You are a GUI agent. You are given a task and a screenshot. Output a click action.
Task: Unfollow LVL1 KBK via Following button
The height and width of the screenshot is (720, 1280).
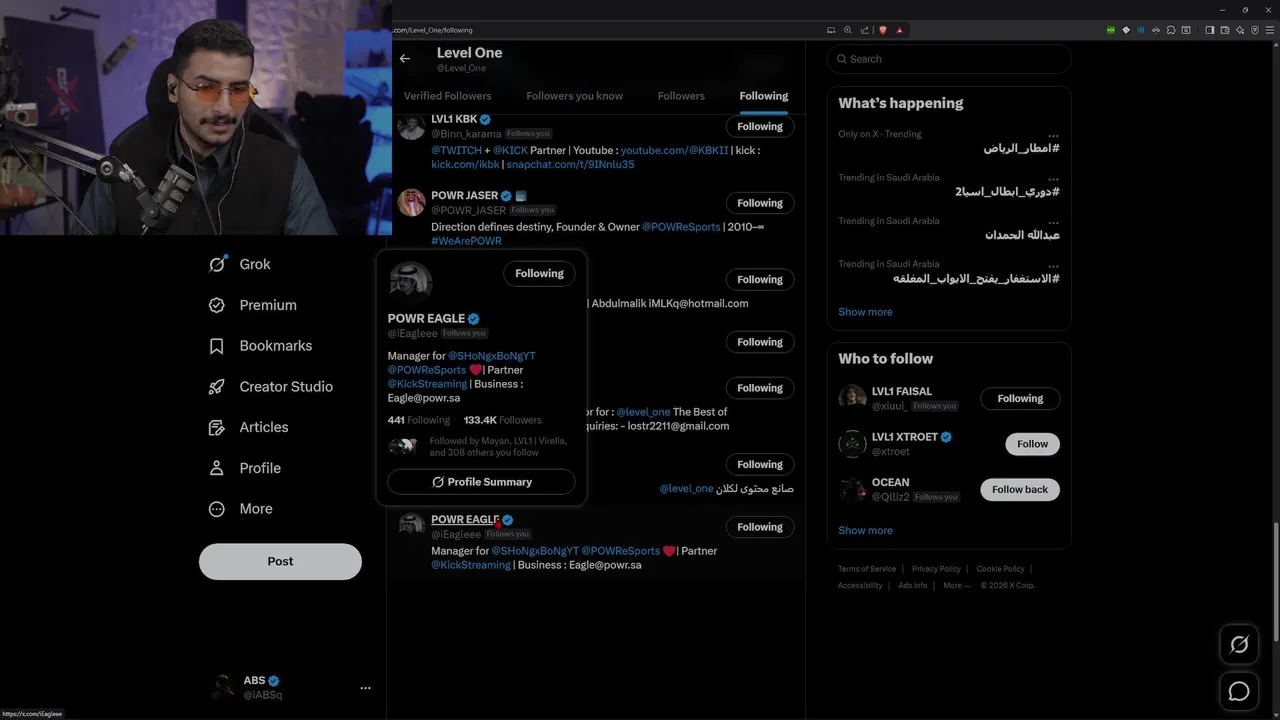pos(760,127)
